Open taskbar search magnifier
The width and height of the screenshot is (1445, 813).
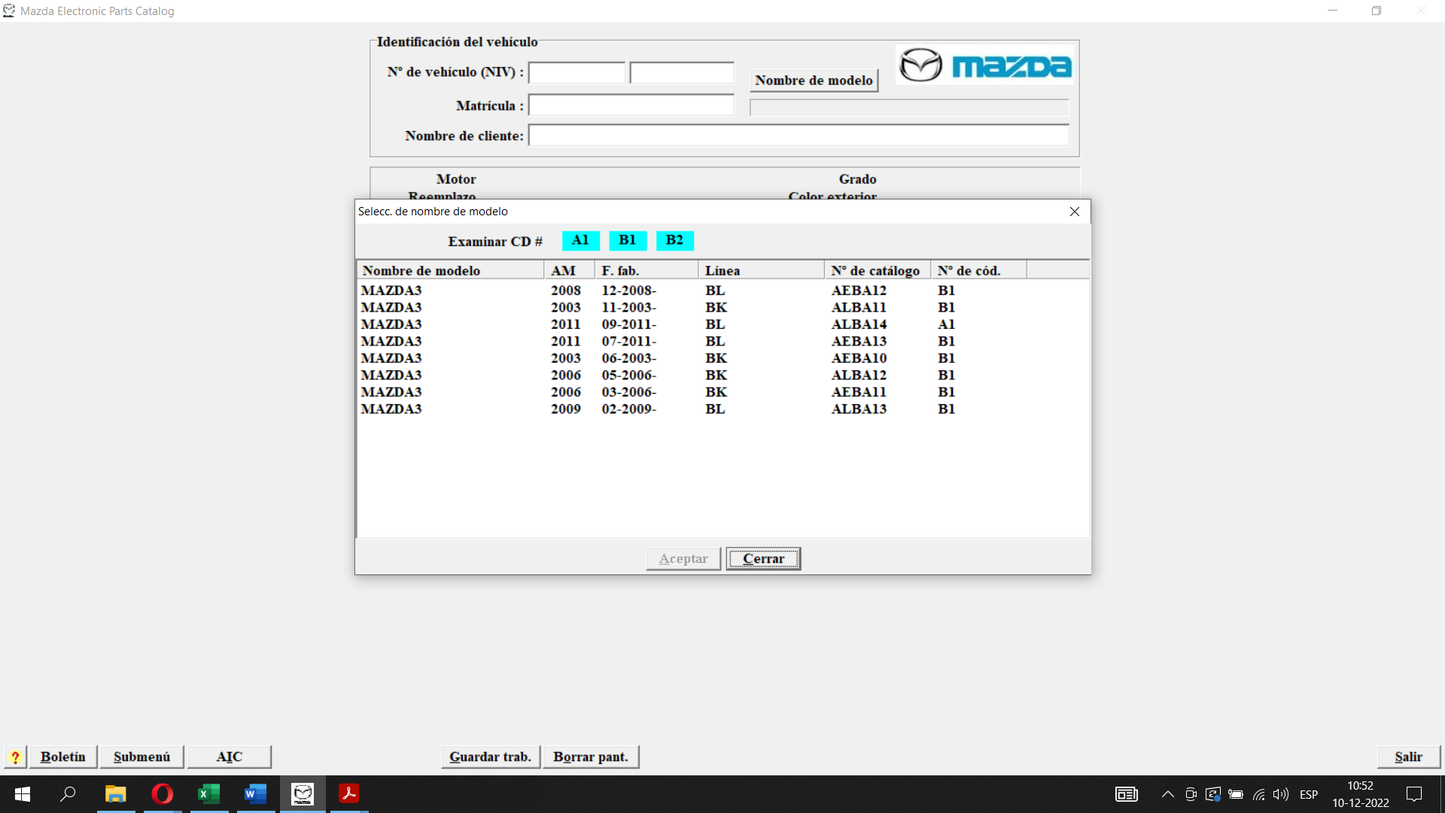68,794
